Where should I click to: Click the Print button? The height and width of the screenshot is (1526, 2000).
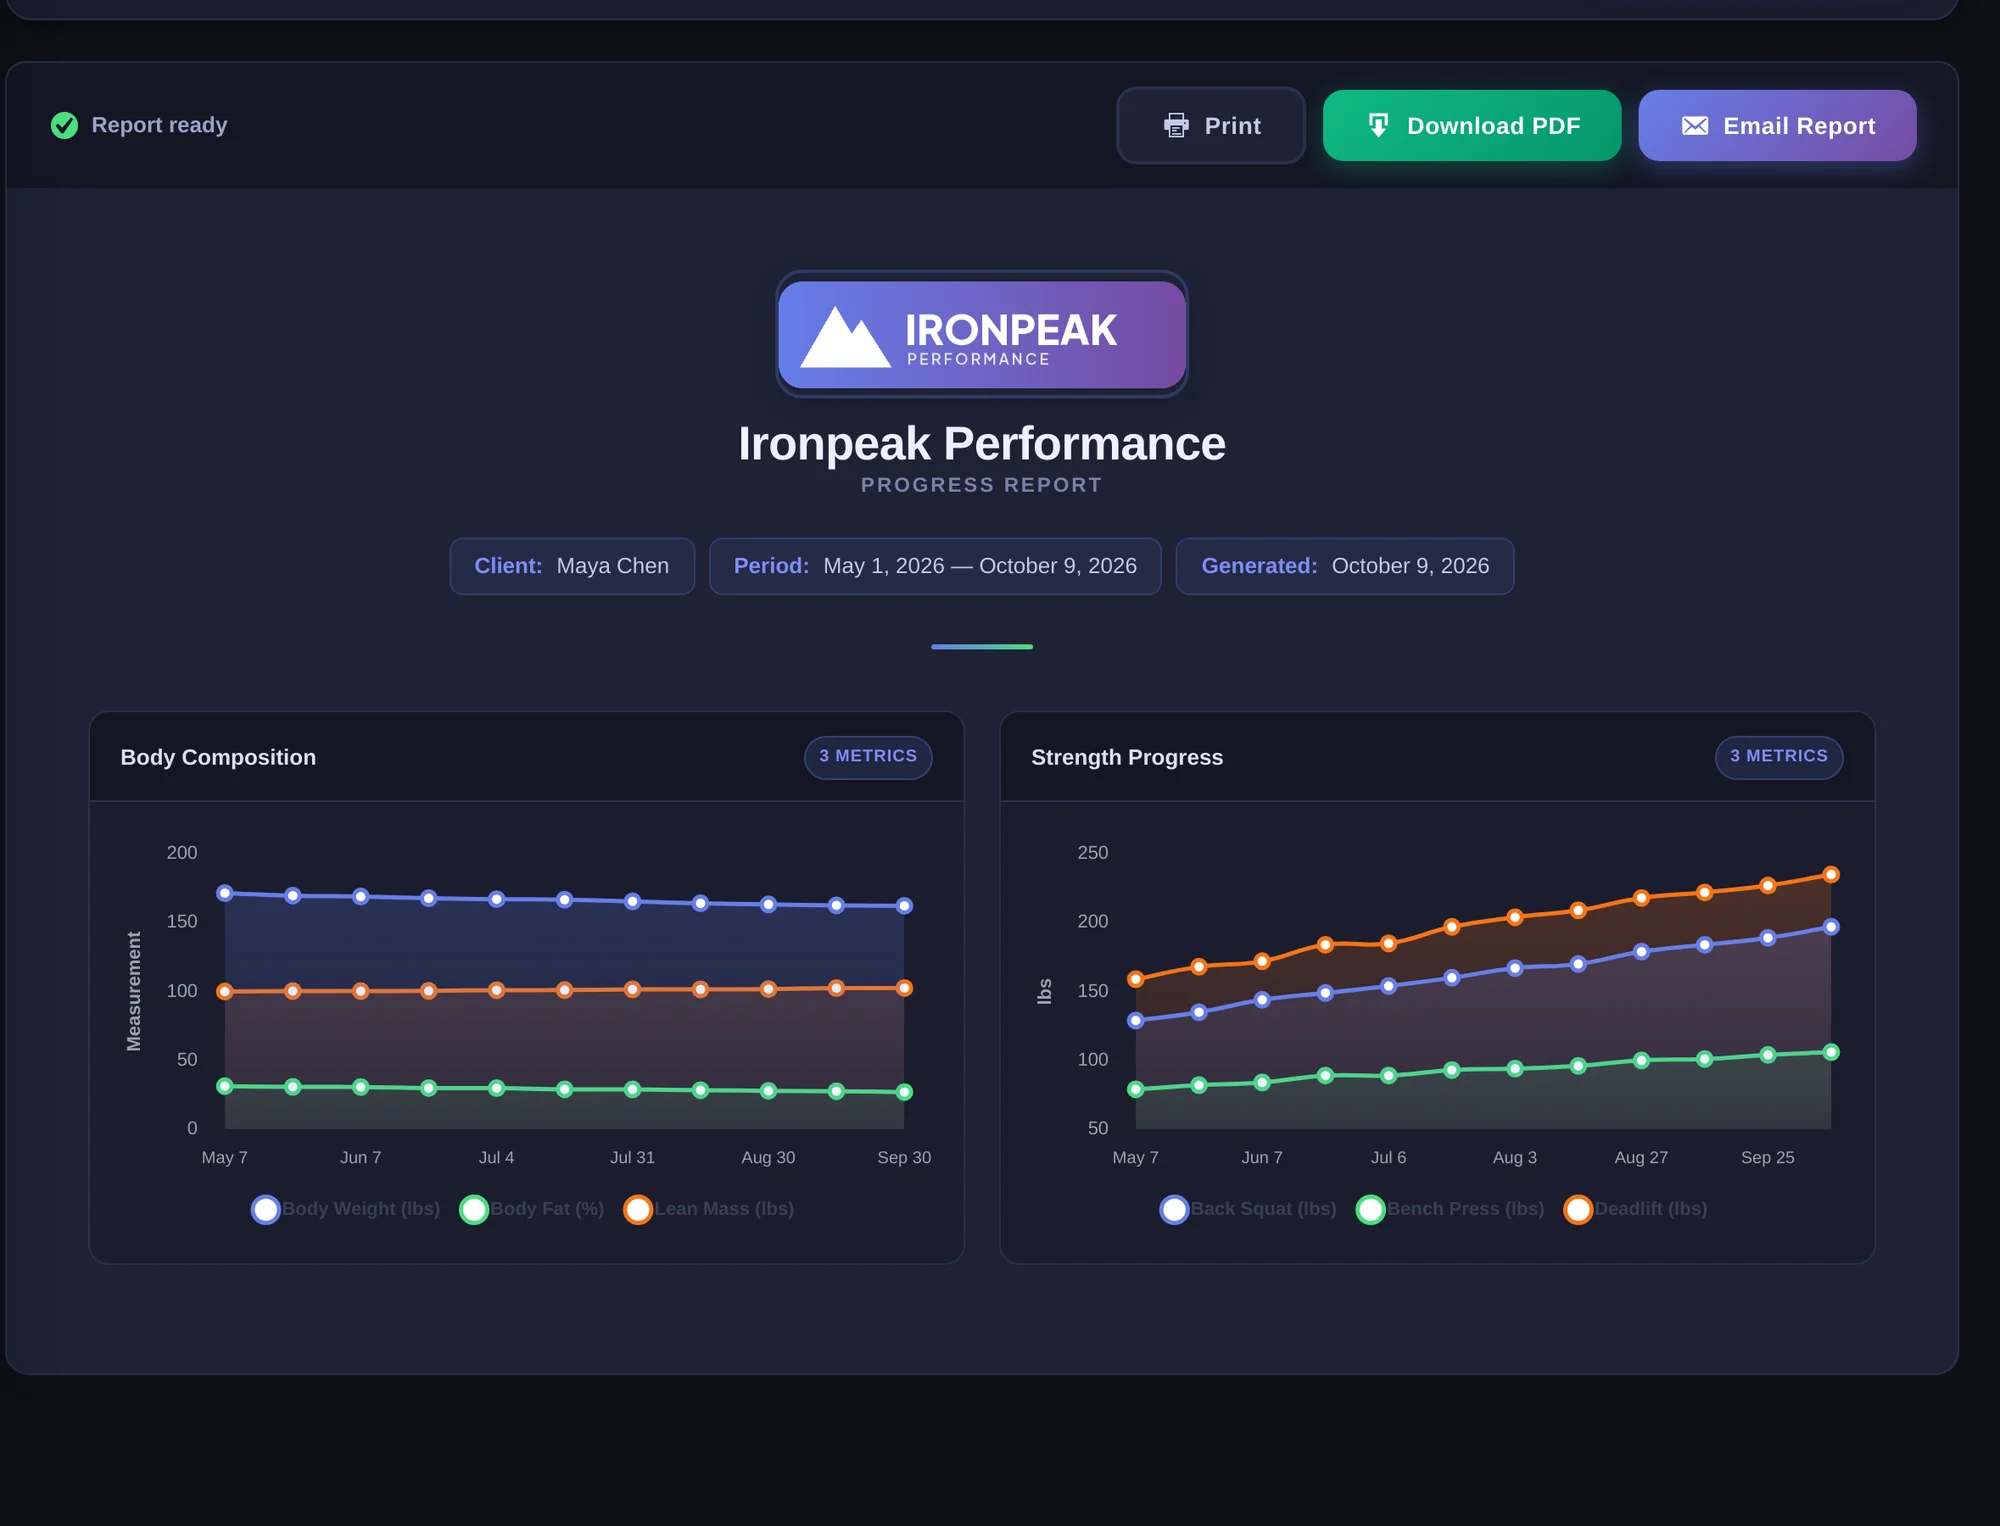(x=1210, y=125)
